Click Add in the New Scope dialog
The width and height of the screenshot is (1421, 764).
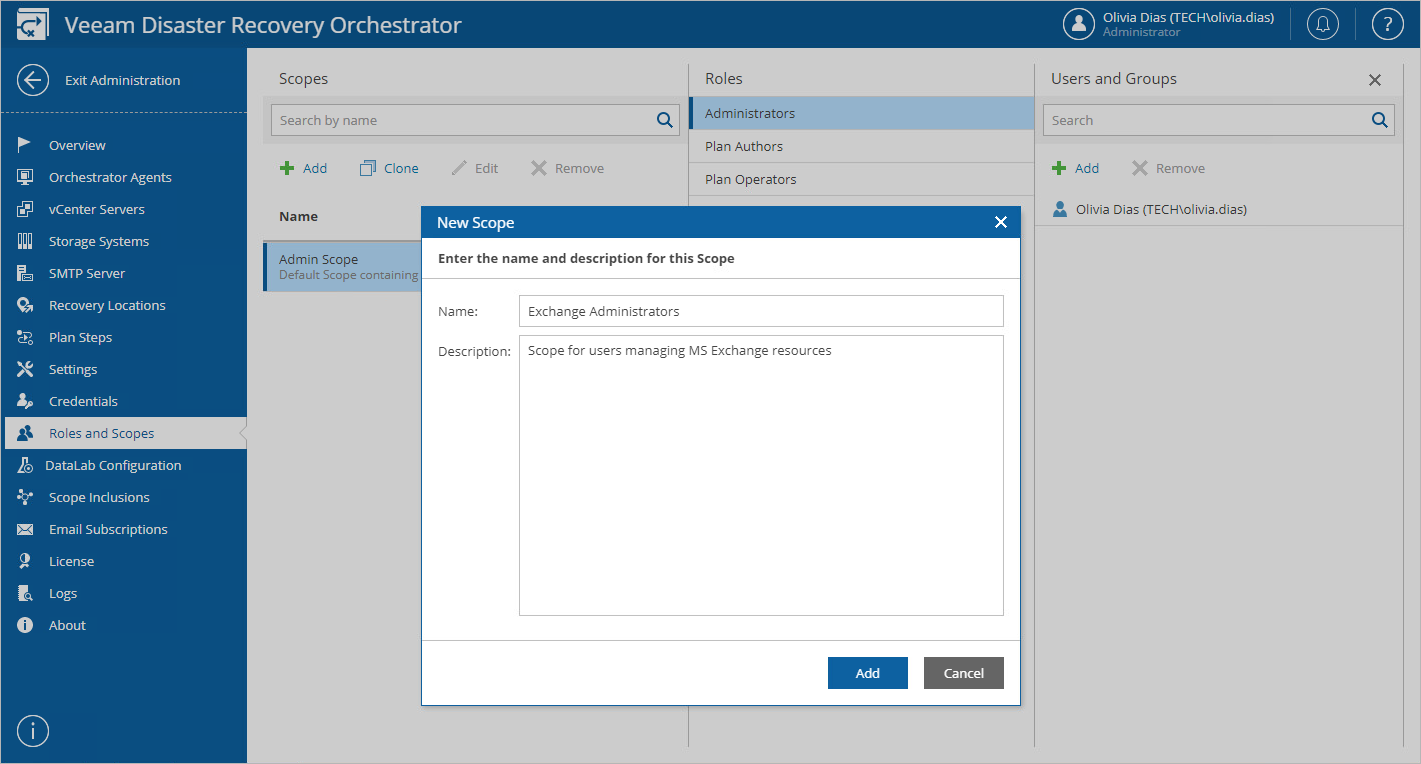[868, 673]
